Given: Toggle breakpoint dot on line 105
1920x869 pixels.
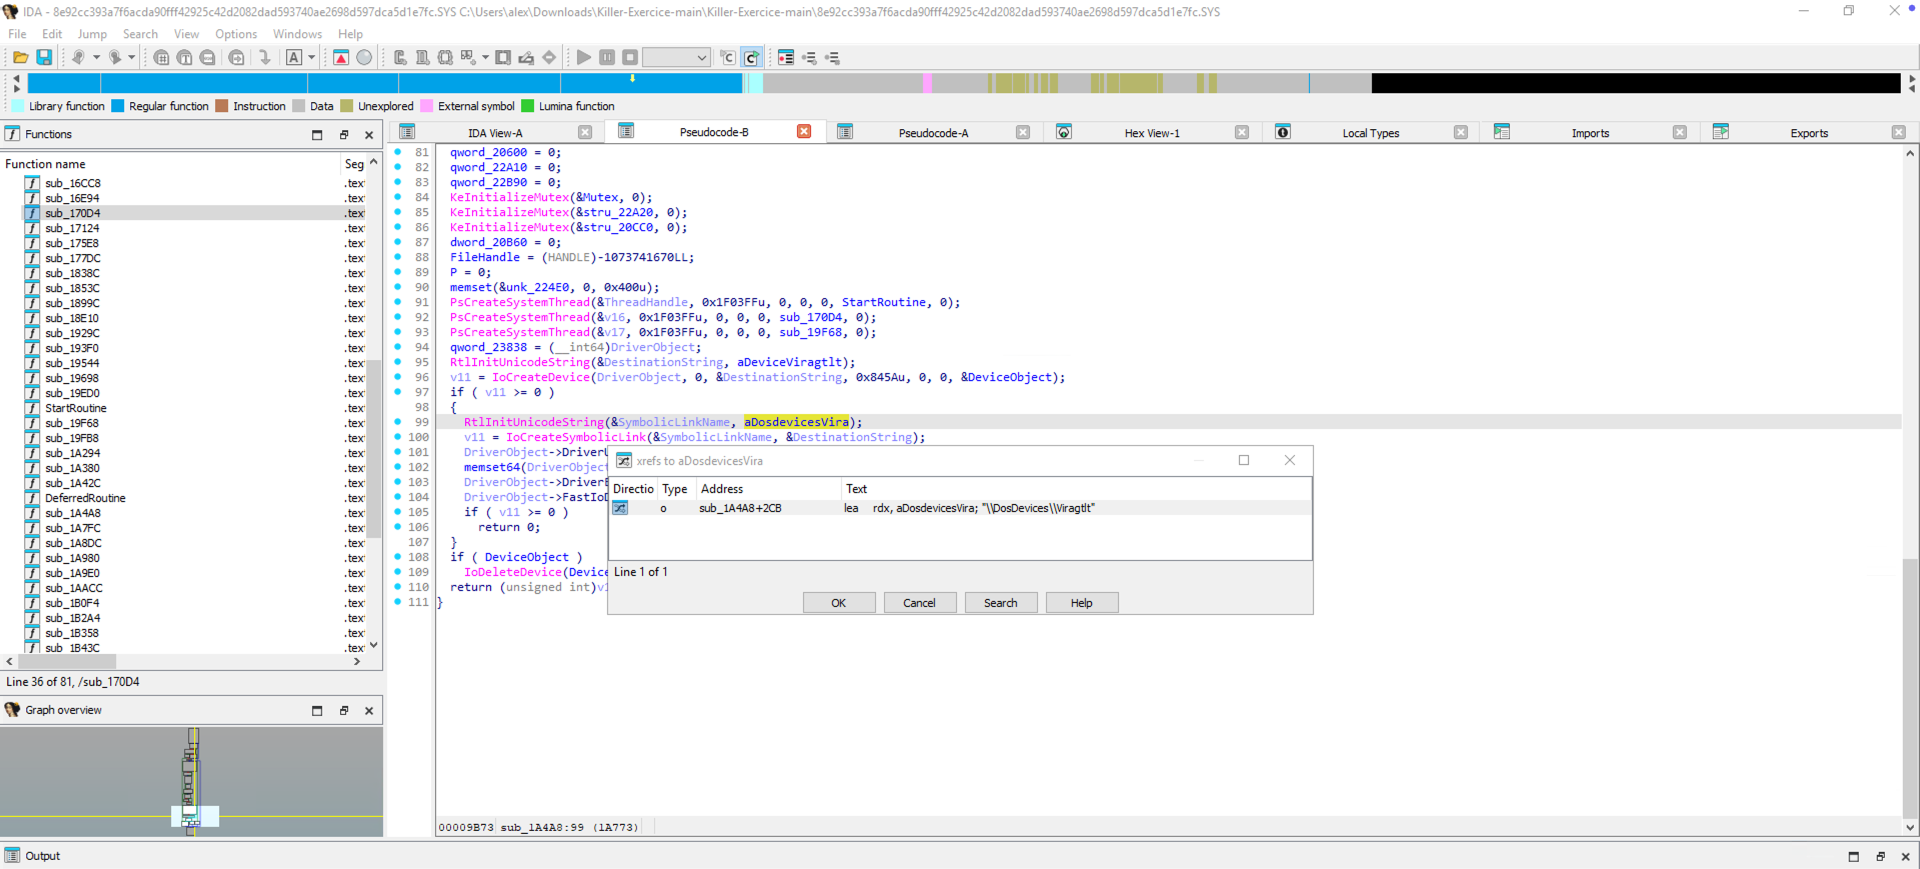Looking at the screenshot, I should tap(398, 512).
